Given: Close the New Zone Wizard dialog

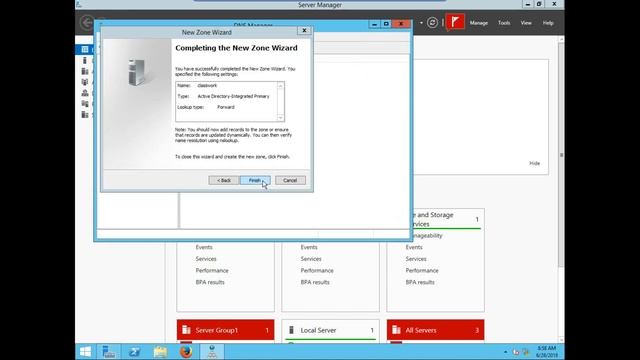Looking at the screenshot, I should point(304,31).
